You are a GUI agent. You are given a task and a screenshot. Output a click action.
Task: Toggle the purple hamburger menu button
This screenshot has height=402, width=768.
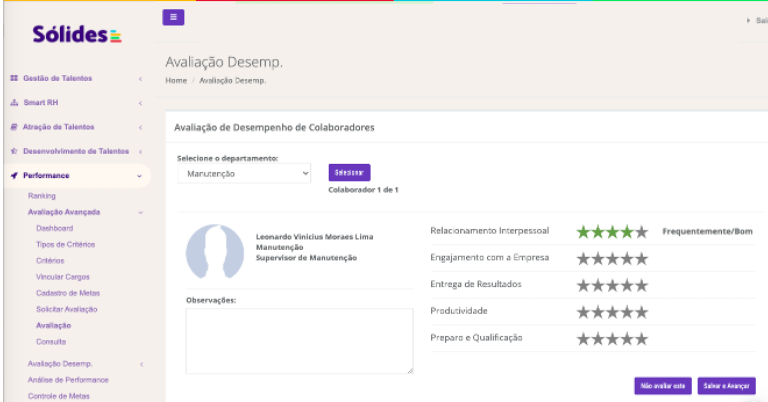(x=173, y=17)
